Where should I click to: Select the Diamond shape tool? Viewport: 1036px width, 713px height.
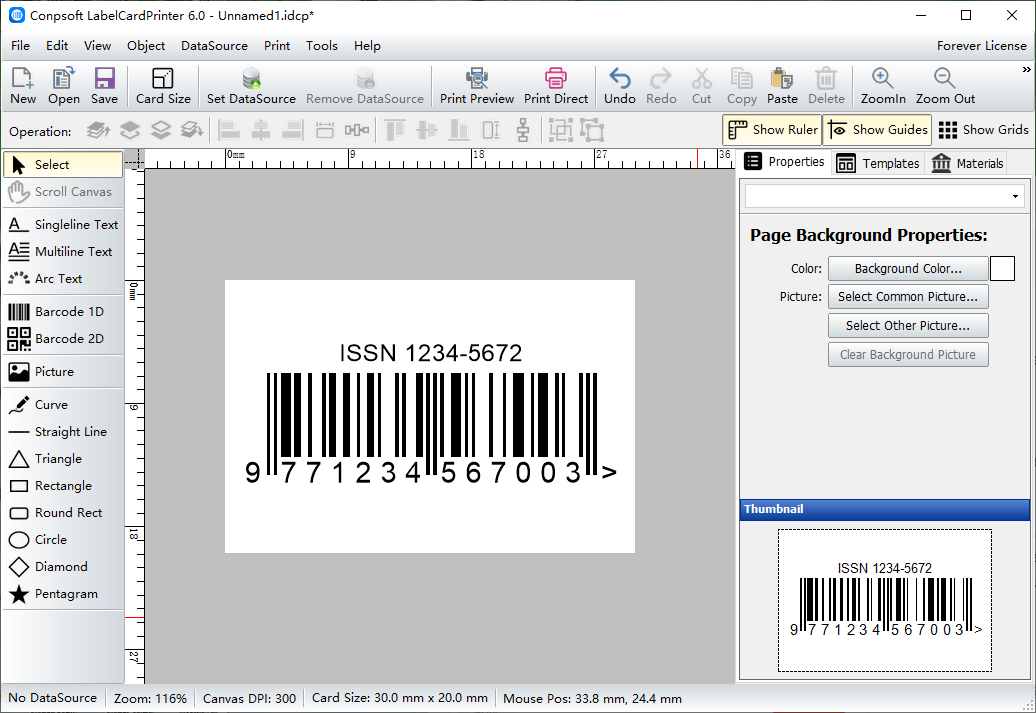[x=63, y=567]
